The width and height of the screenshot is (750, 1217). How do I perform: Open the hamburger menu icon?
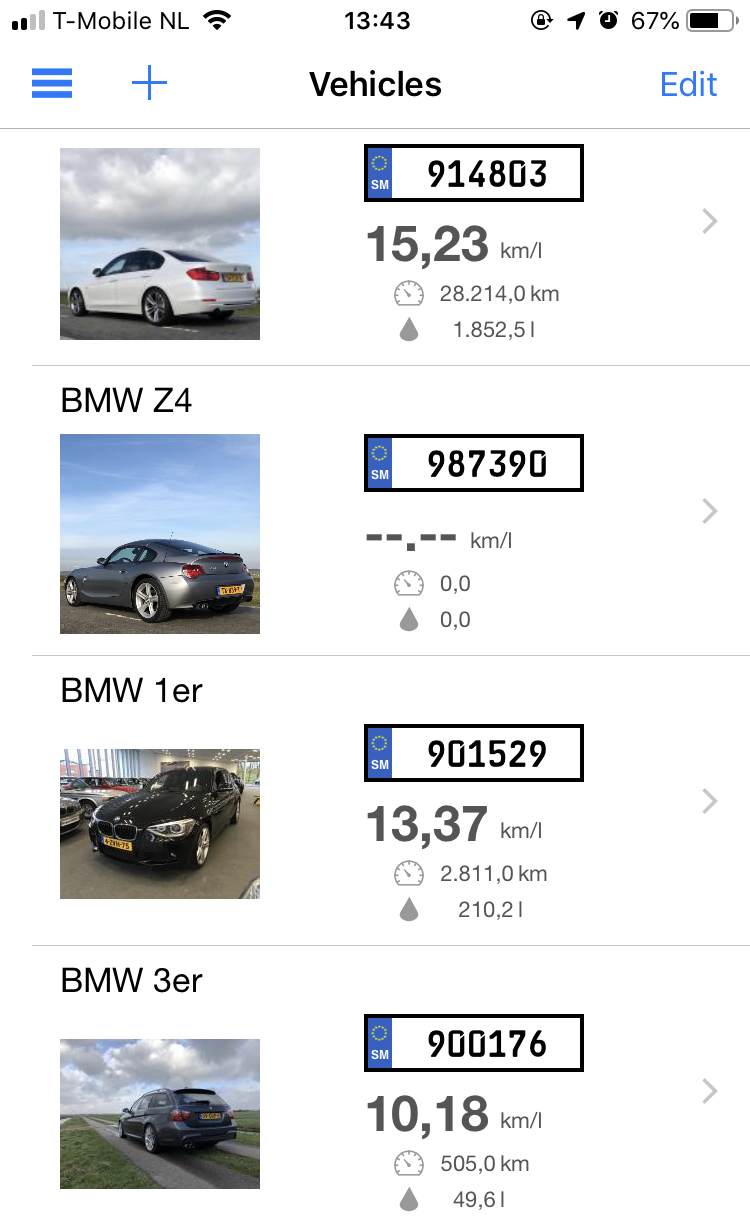(x=52, y=84)
